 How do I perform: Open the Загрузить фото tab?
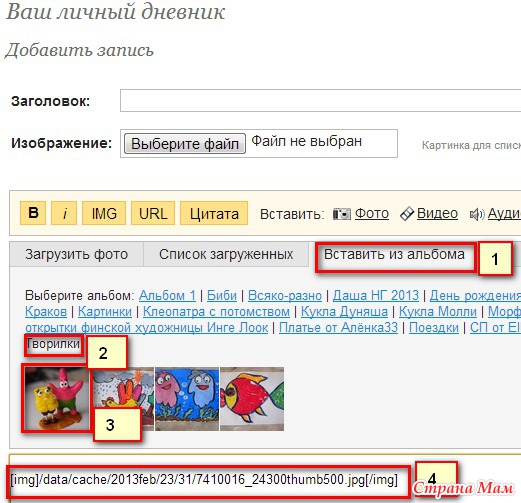pyautogui.click(x=77, y=254)
